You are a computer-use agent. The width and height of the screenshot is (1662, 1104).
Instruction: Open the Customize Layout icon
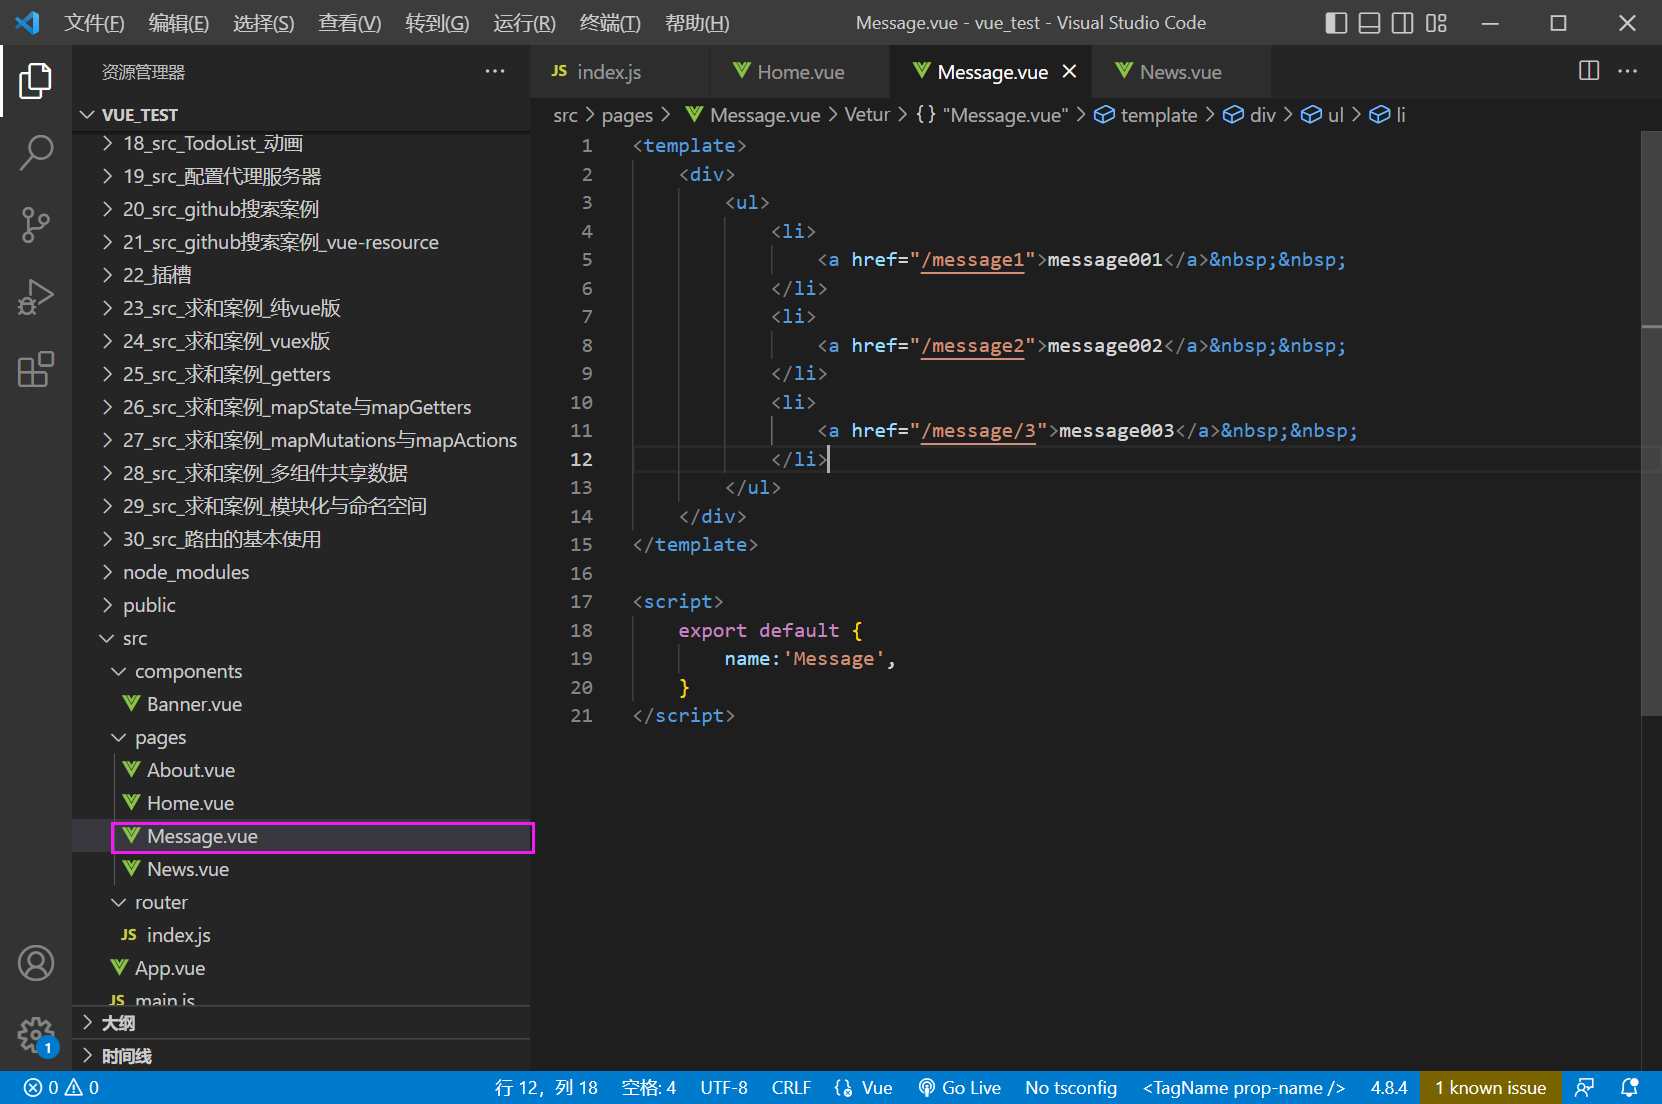click(x=1437, y=23)
